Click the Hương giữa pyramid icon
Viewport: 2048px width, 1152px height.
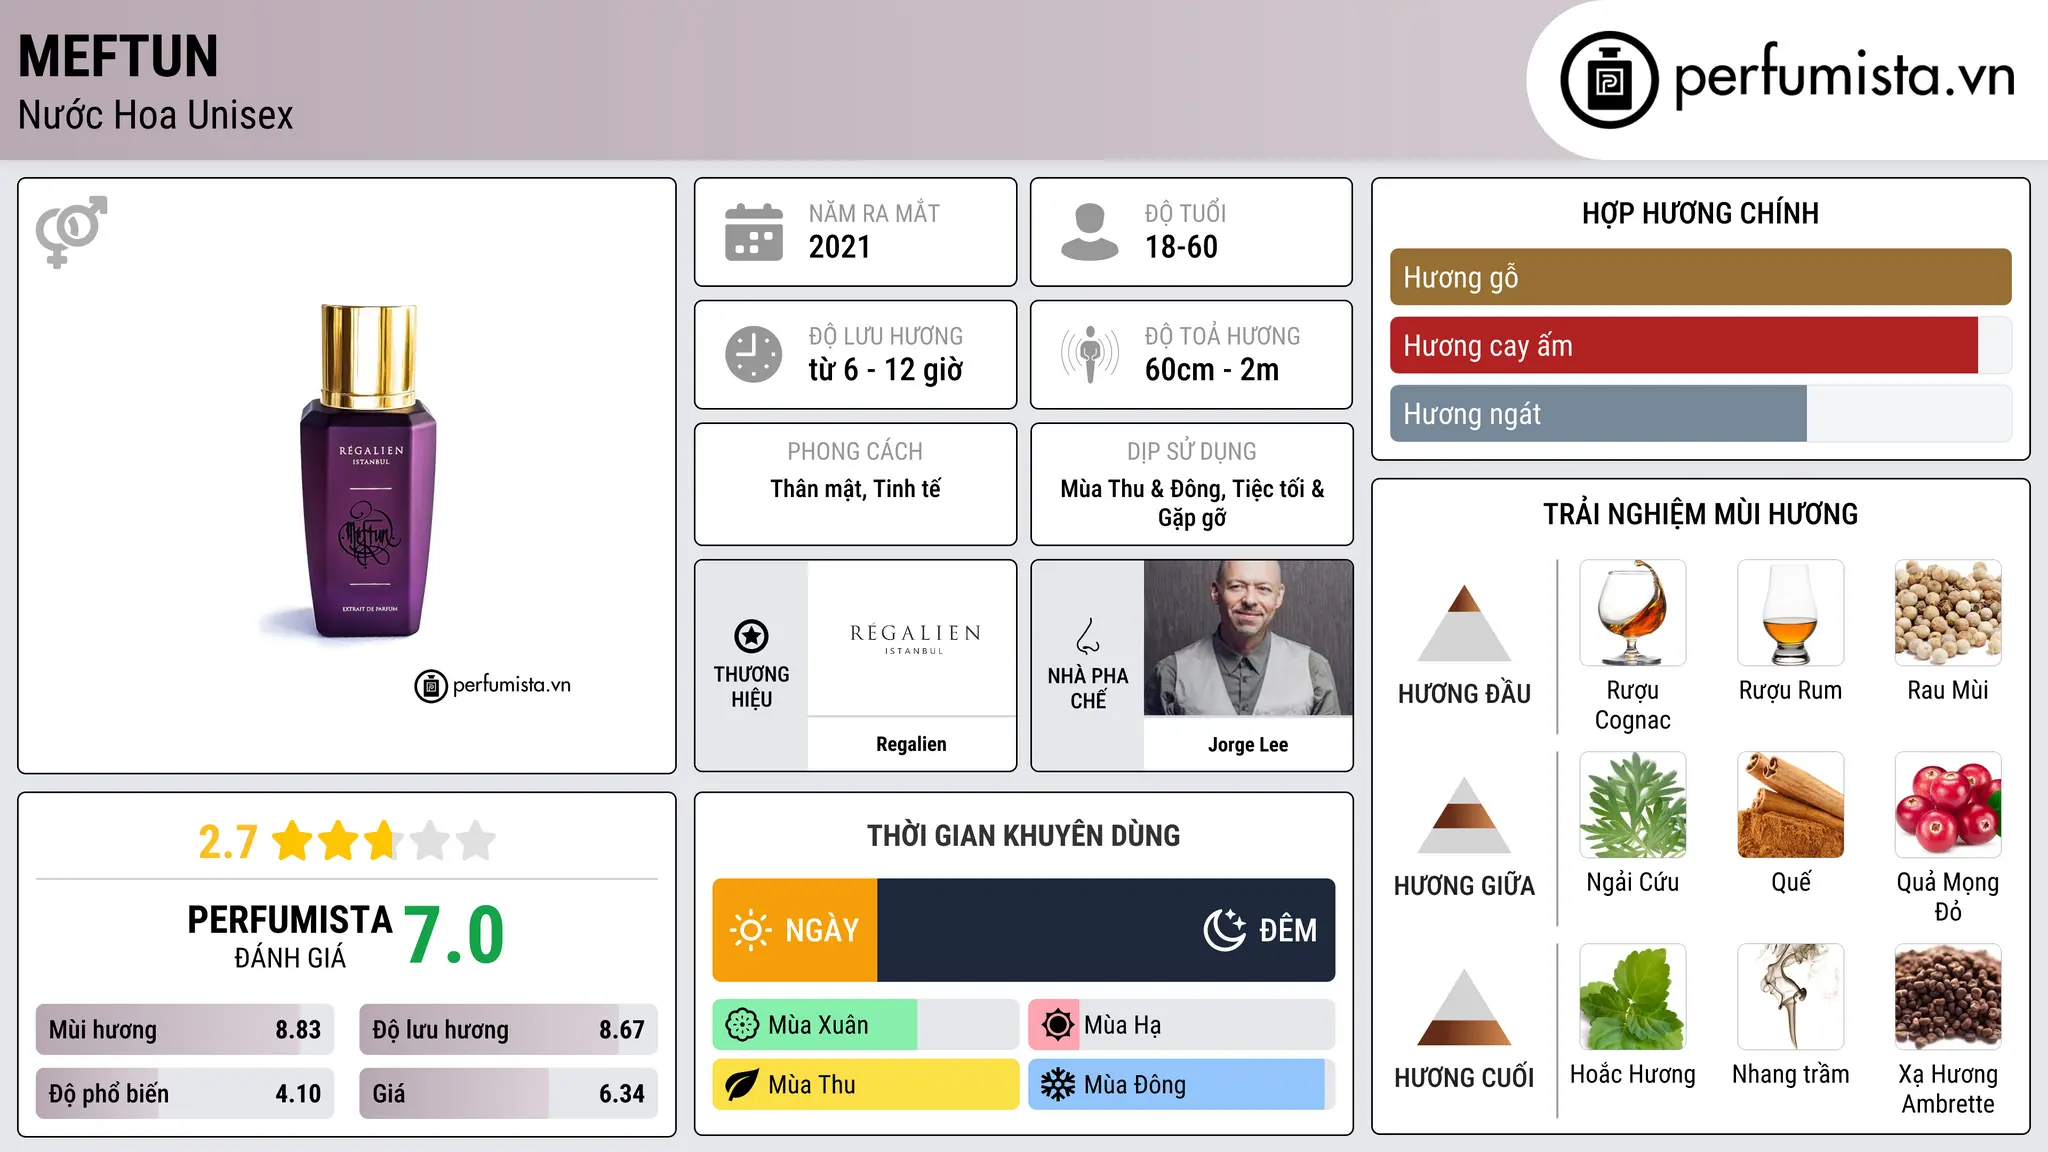(1464, 814)
